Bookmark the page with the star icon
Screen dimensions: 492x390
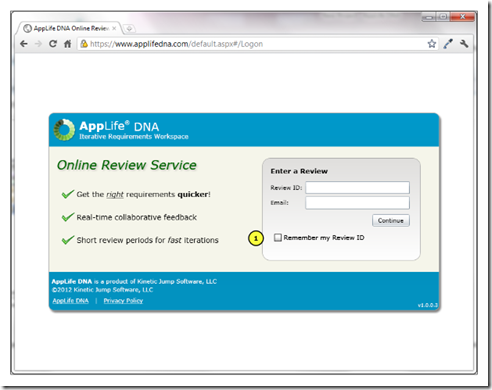[432, 44]
